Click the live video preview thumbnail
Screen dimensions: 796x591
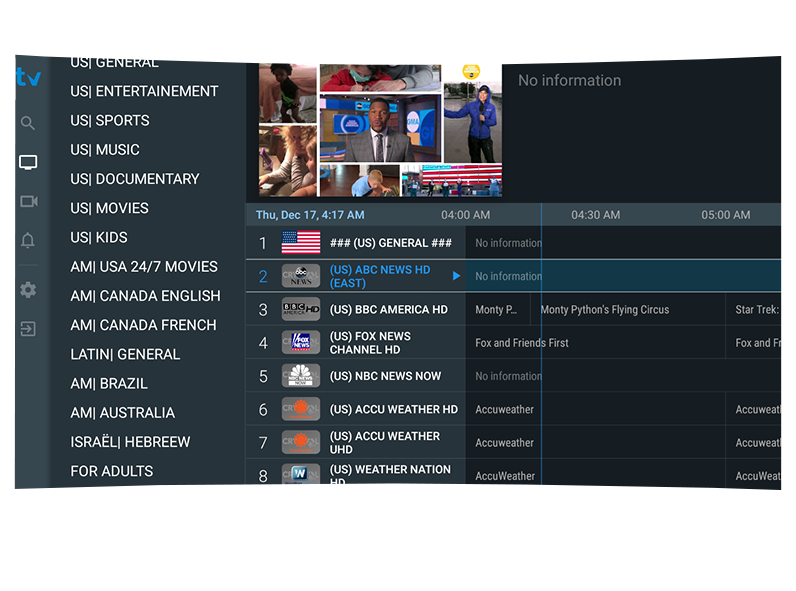380,130
